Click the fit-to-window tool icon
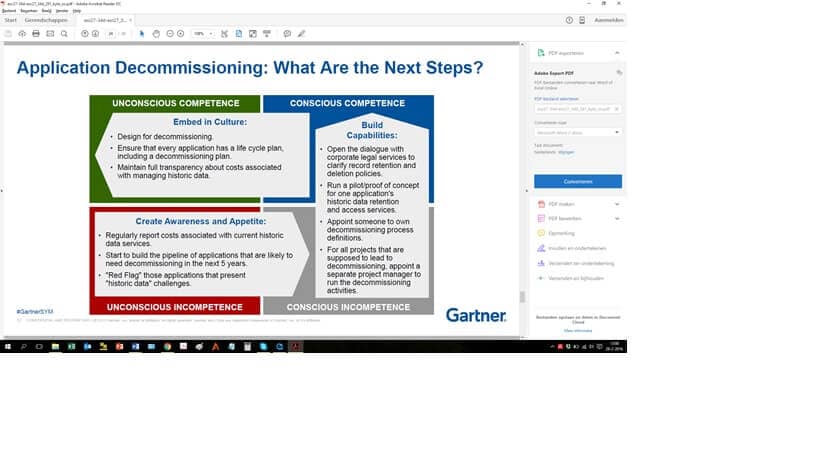 pos(225,33)
